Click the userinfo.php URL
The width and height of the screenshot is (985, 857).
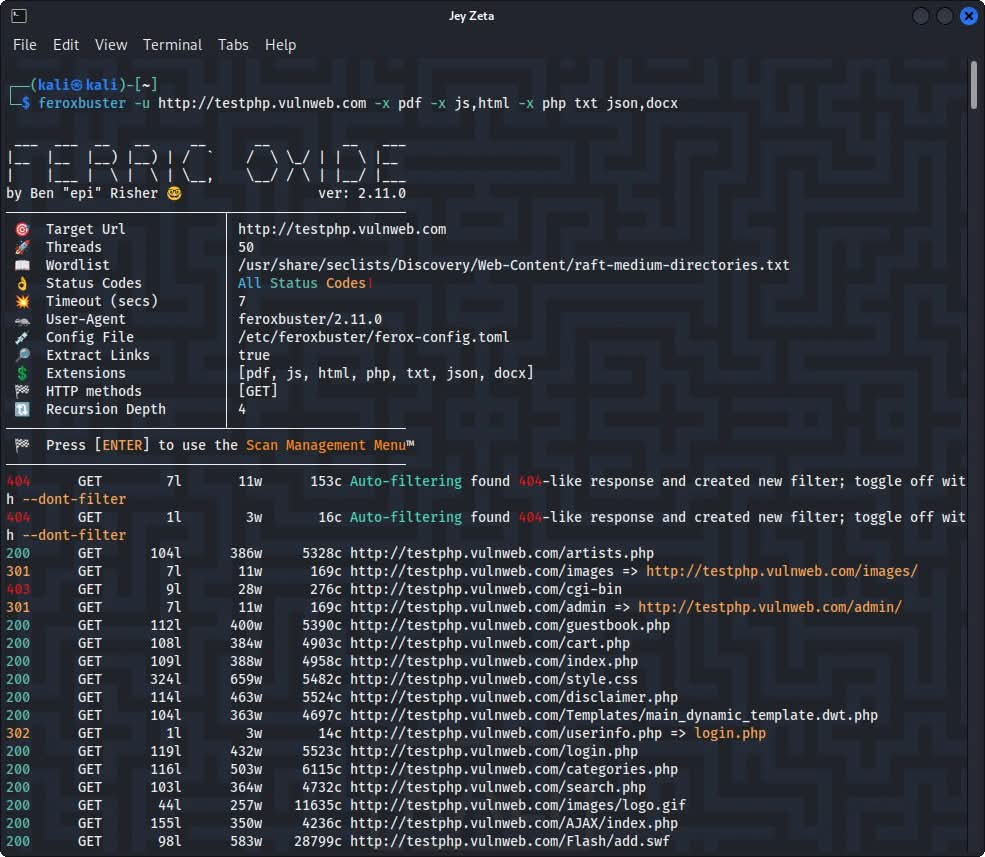pos(506,733)
